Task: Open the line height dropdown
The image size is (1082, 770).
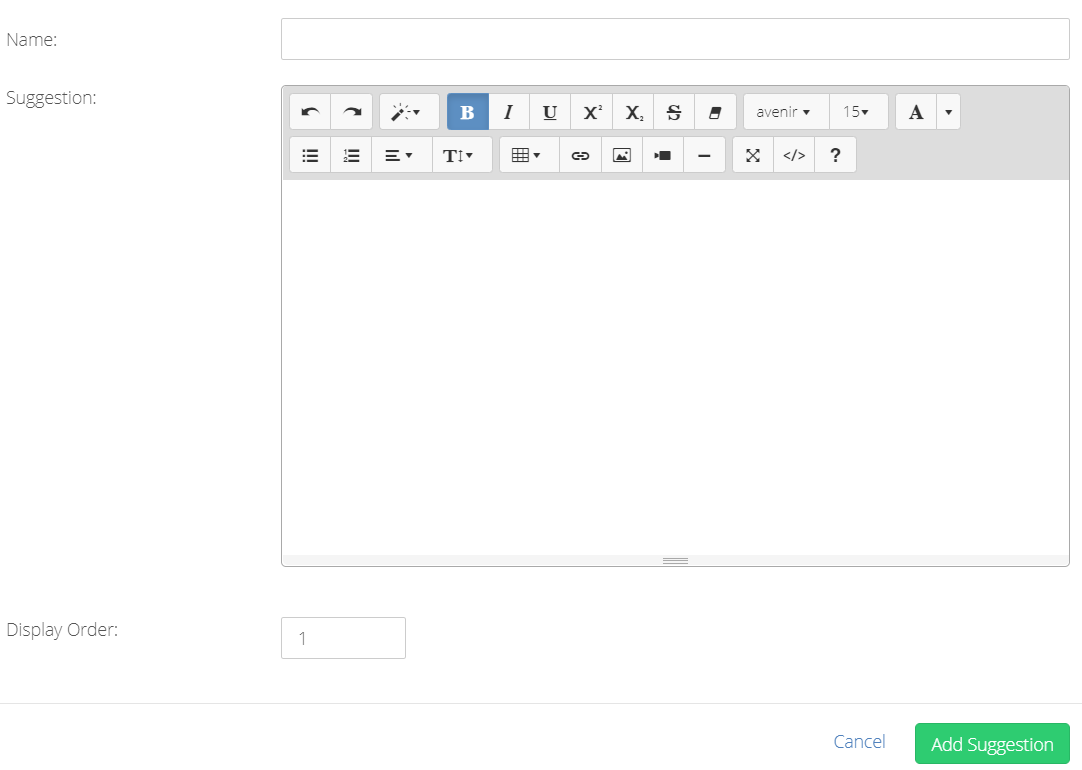Action: (x=462, y=155)
